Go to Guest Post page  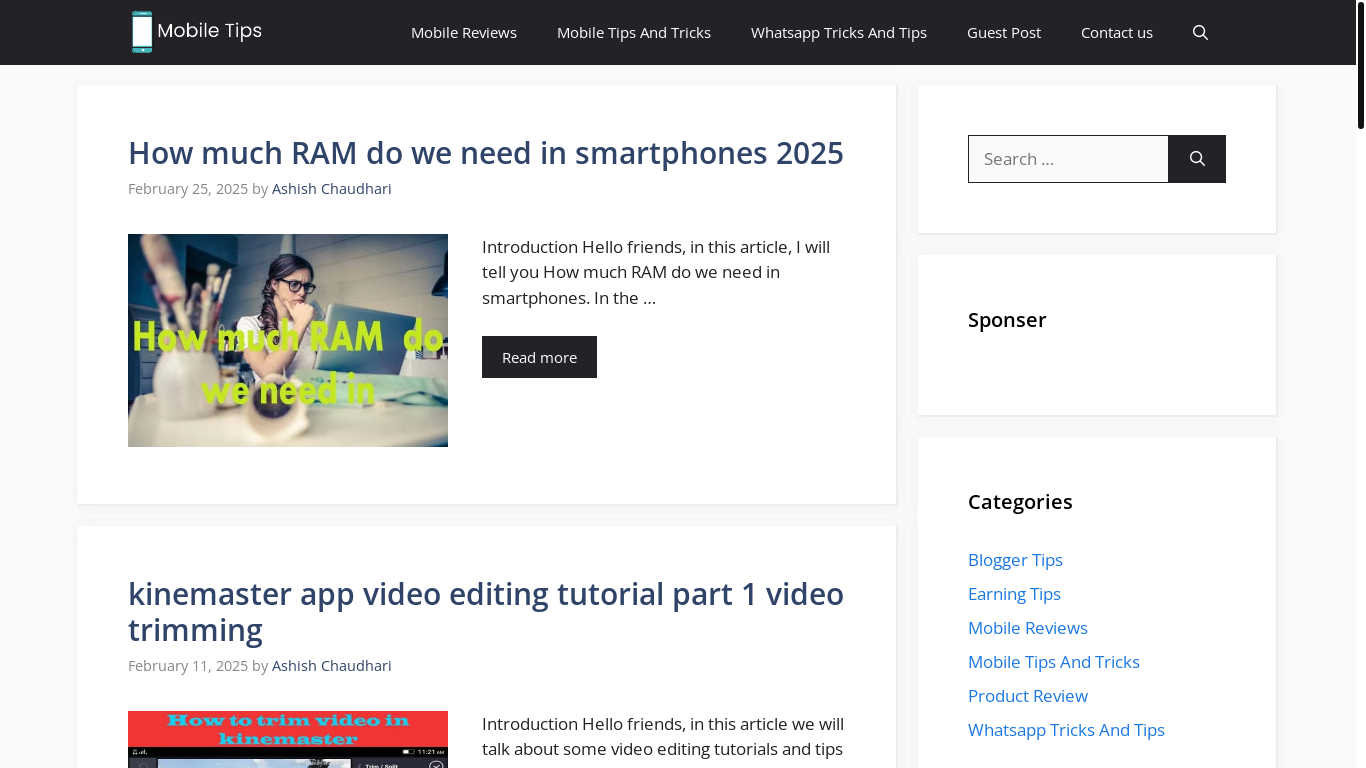(x=1004, y=33)
